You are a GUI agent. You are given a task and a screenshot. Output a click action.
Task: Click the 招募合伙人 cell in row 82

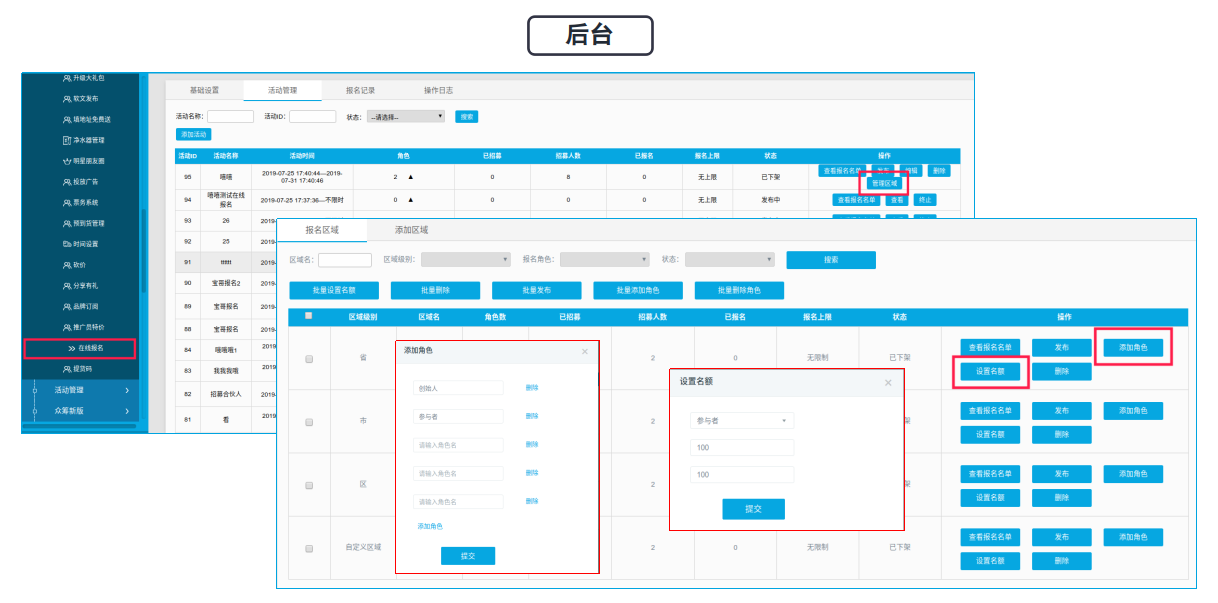[x=226, y=393]
